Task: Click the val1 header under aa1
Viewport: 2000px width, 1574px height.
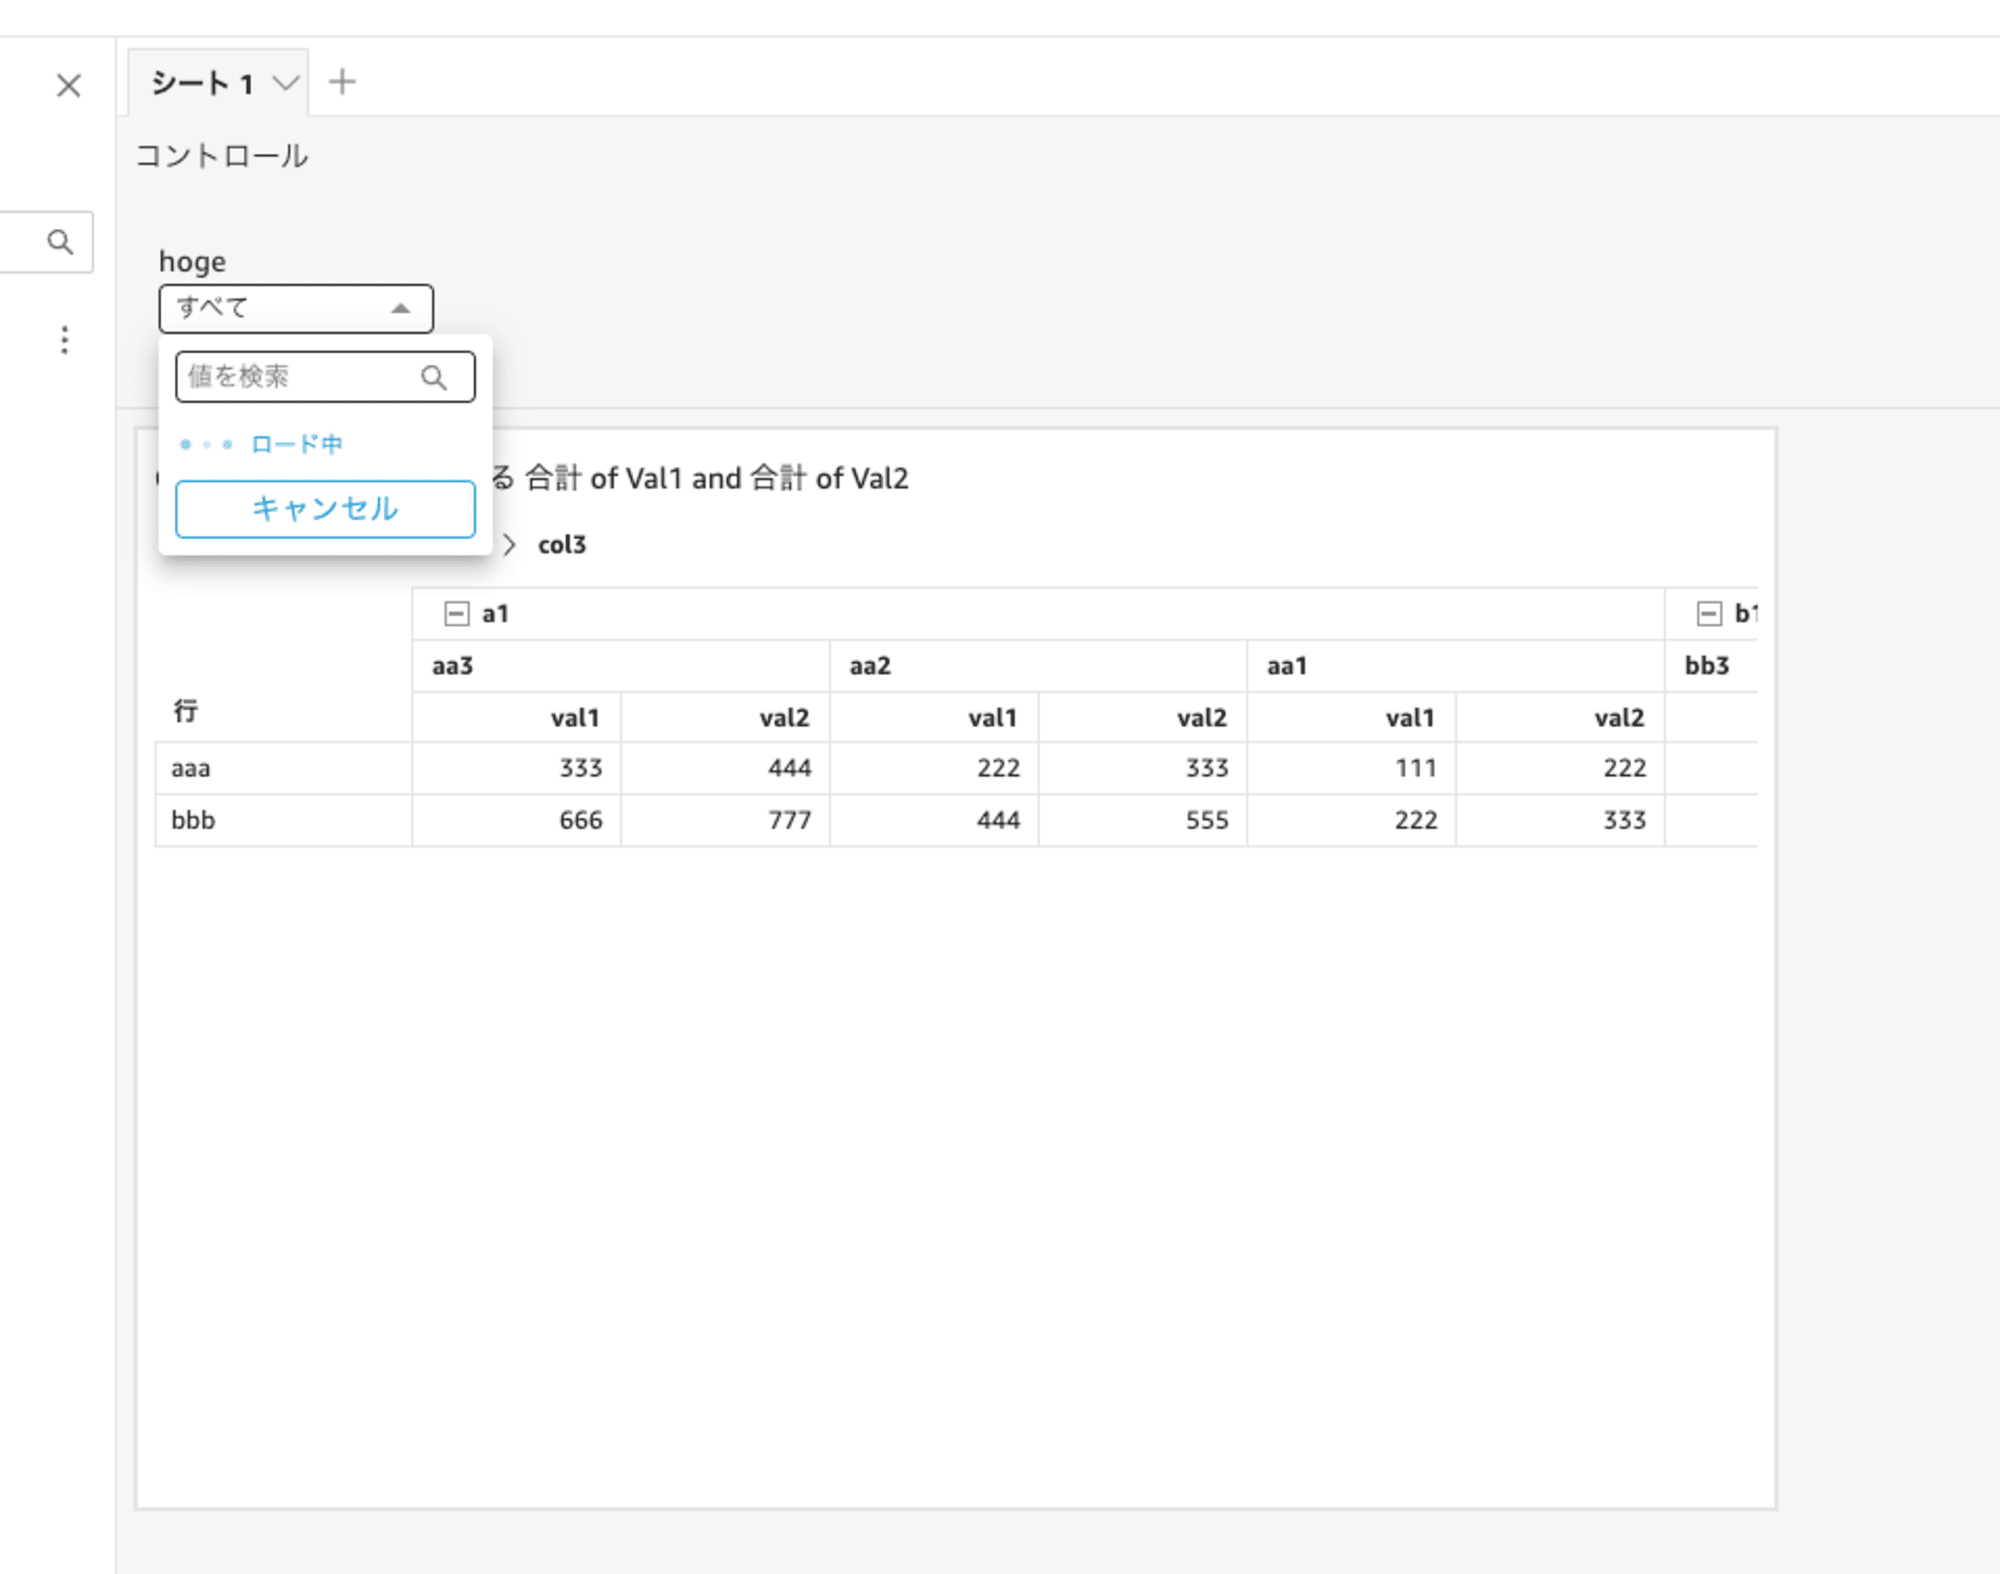Action: click(1352, 718)
